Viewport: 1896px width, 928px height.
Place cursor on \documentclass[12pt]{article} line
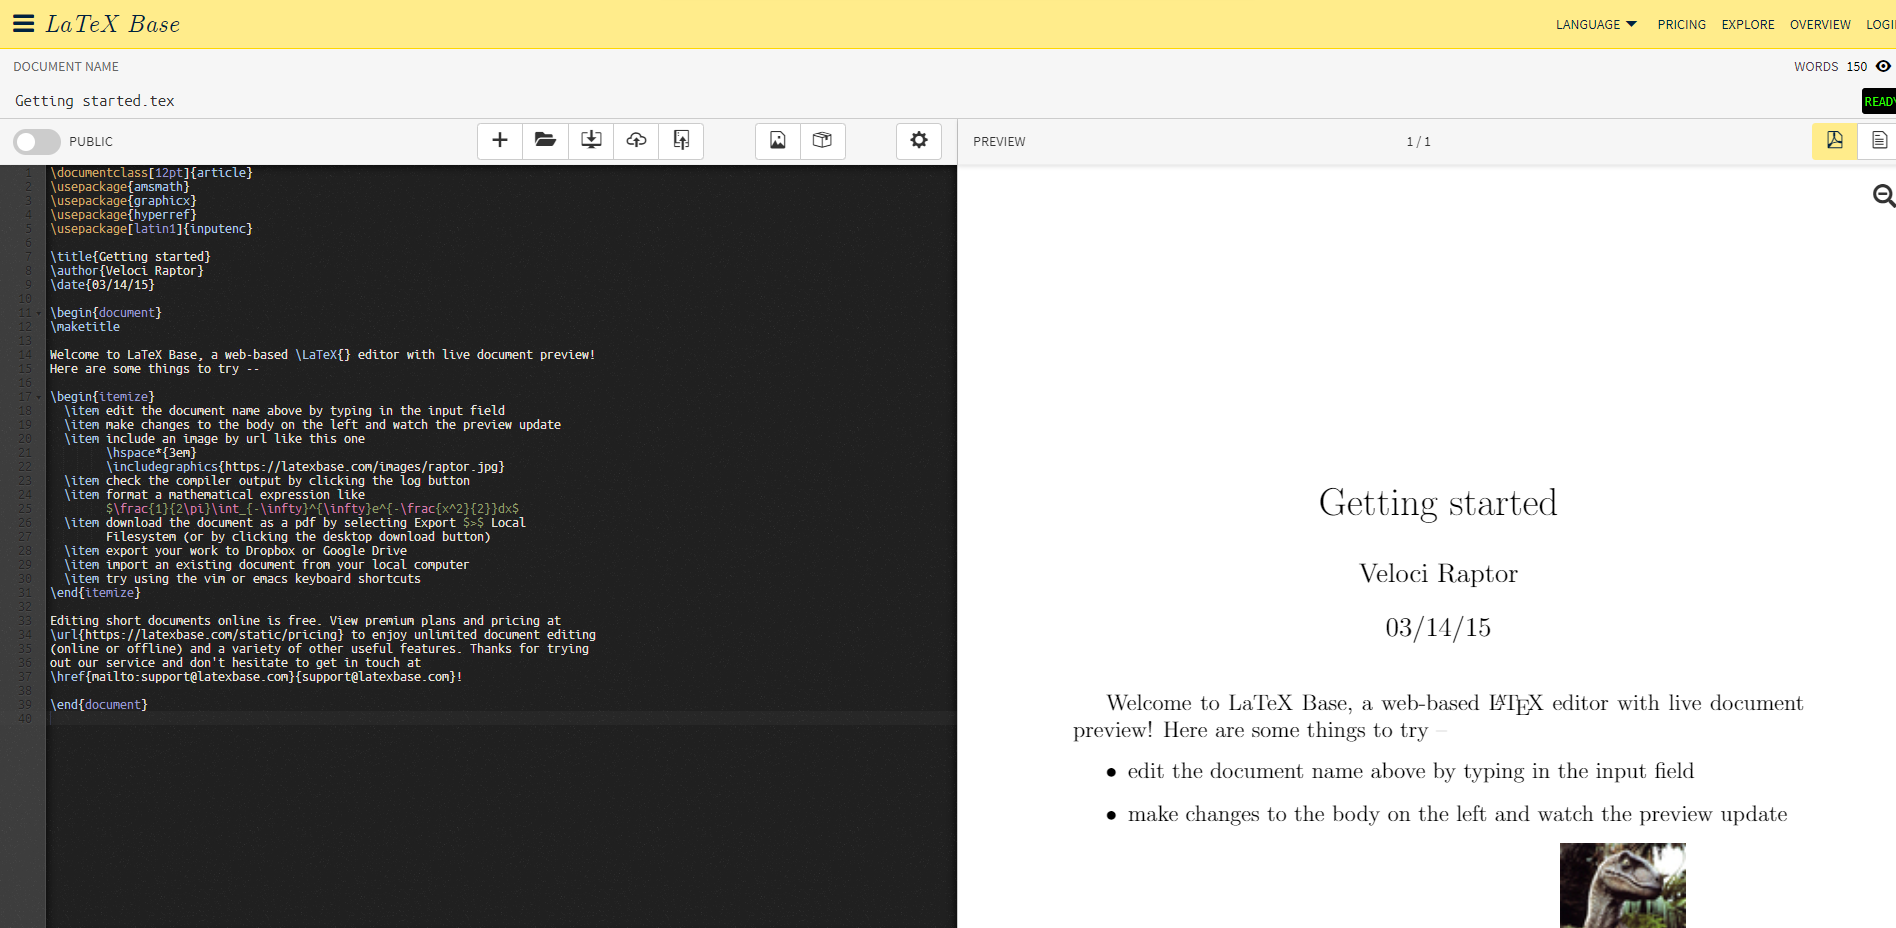click(x=151, y=173)
